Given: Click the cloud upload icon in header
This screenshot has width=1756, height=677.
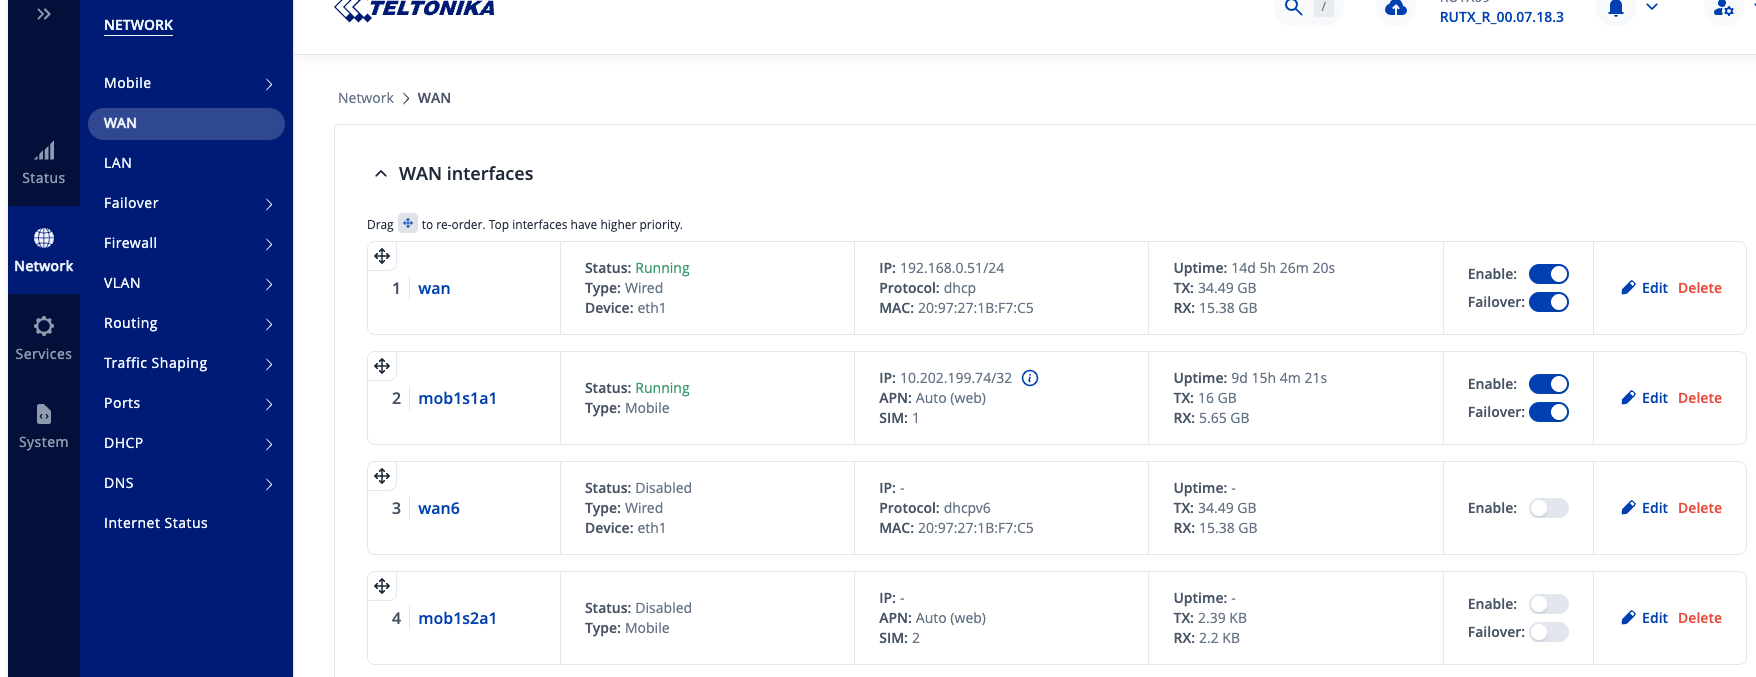Looking at the screenshot, I should (x=1396, y=8).
